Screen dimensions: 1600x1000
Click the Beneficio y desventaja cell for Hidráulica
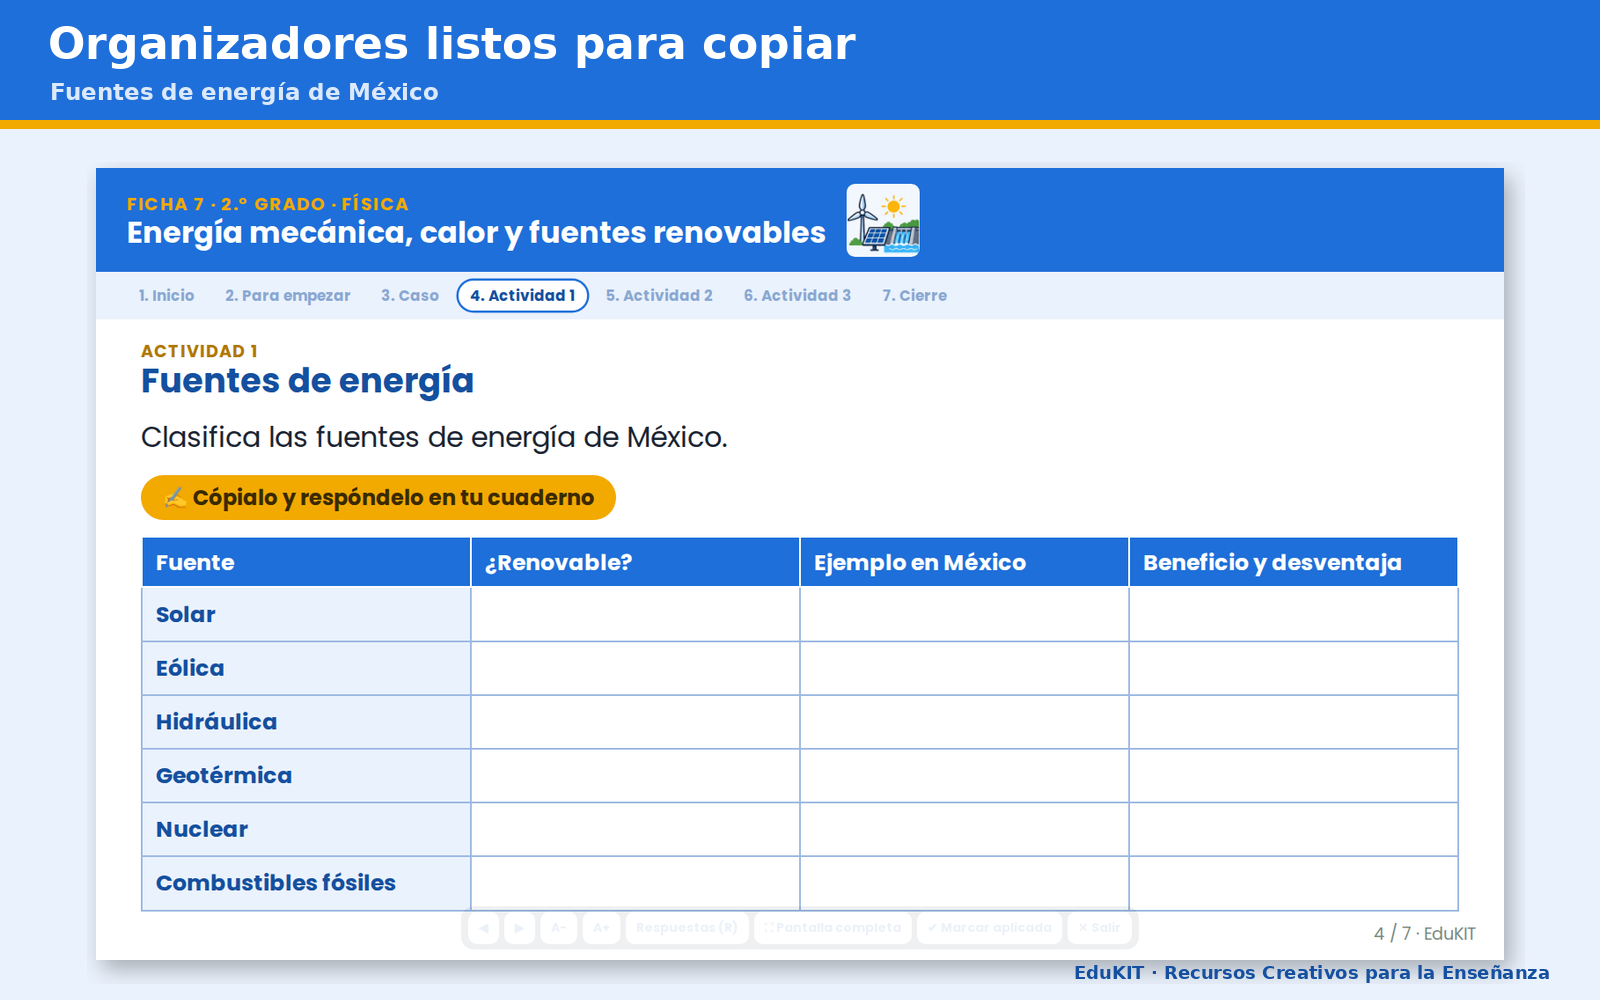coord(1293,722)
